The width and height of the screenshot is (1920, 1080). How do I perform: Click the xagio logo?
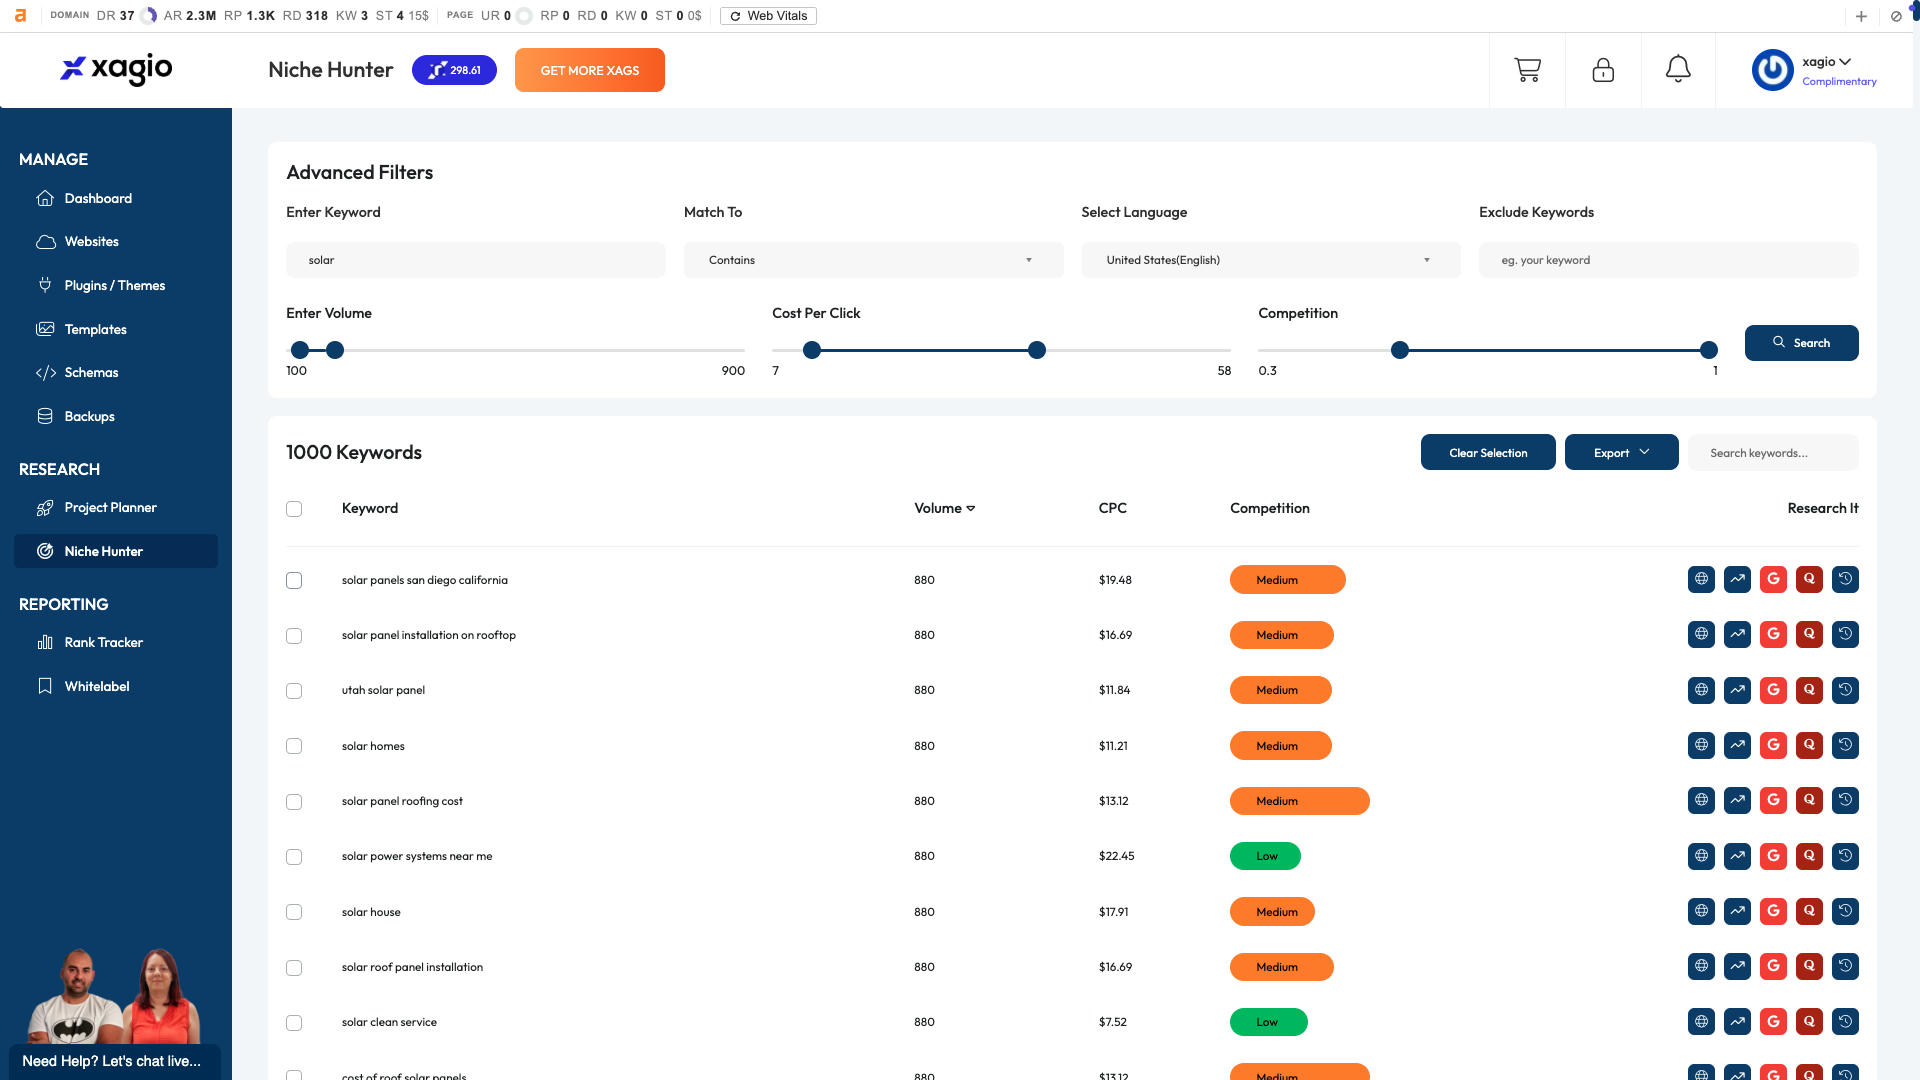[x=116, y=68]
